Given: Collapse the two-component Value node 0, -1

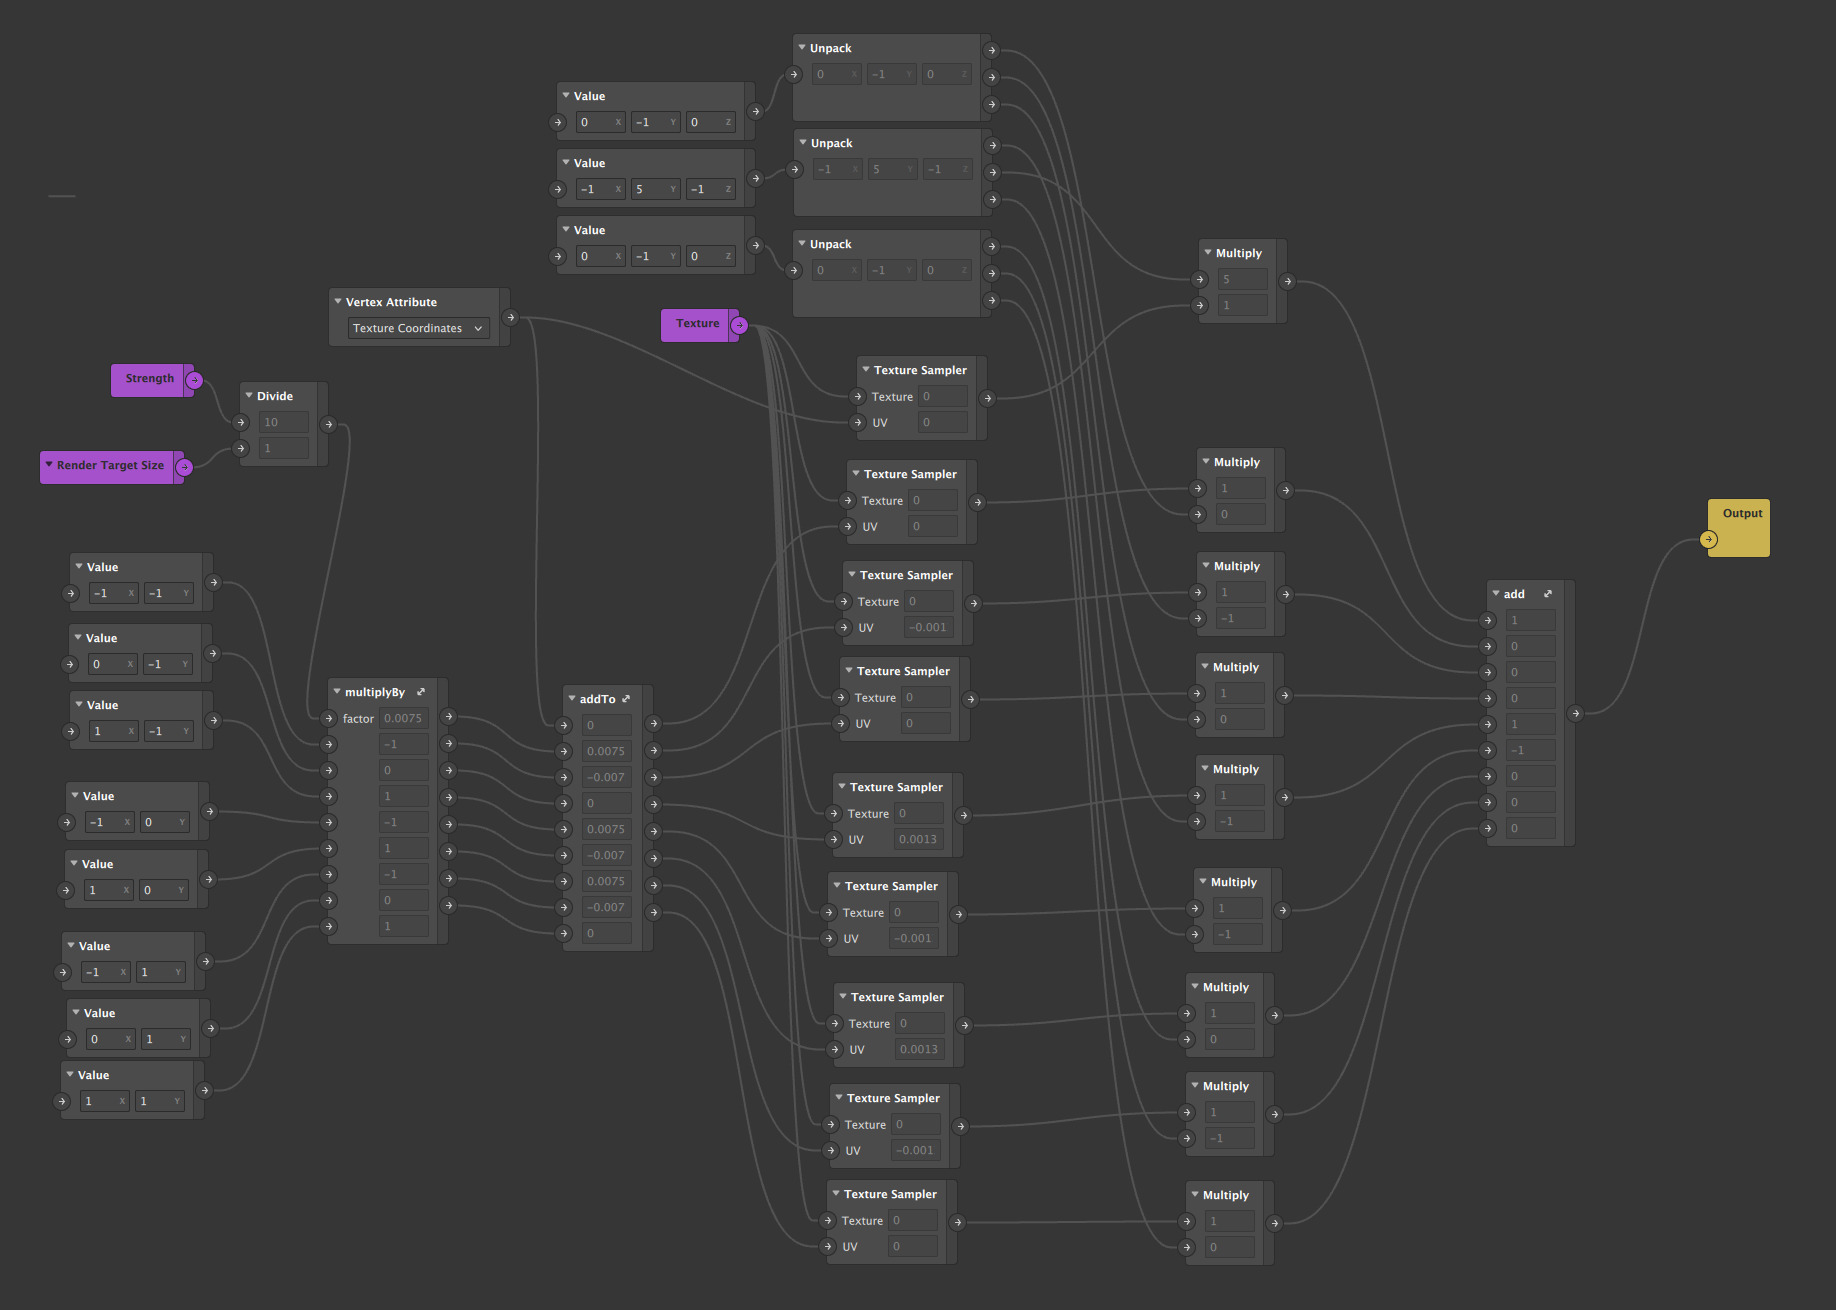Looking at the screenshot, I should point(78,637).
